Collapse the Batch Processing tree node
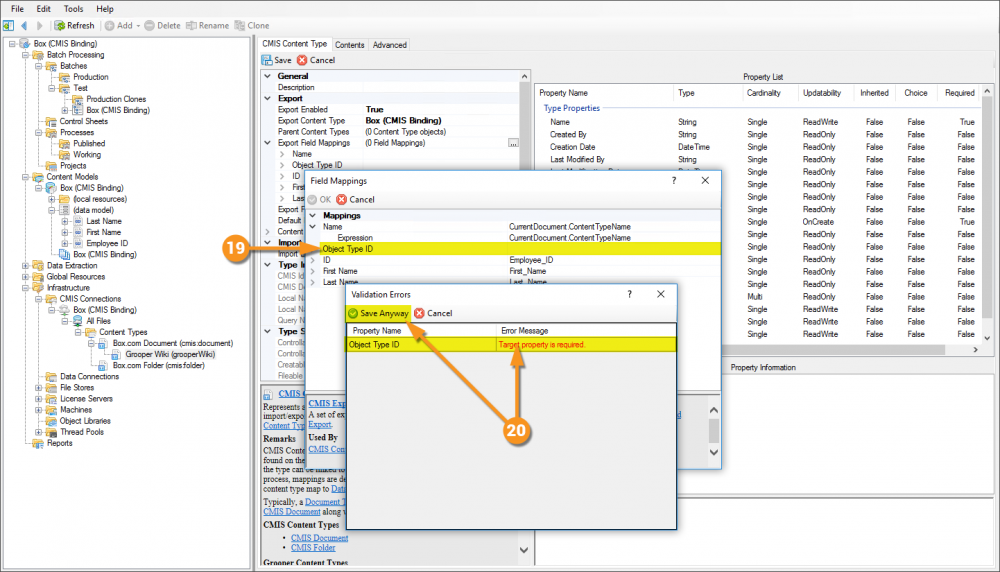This screenshot has width=1000, height=572. coord(26,55)
